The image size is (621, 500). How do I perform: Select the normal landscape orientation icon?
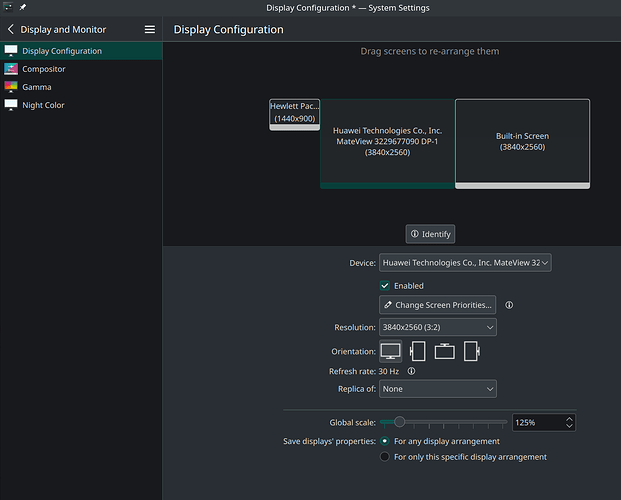(391, 351)
